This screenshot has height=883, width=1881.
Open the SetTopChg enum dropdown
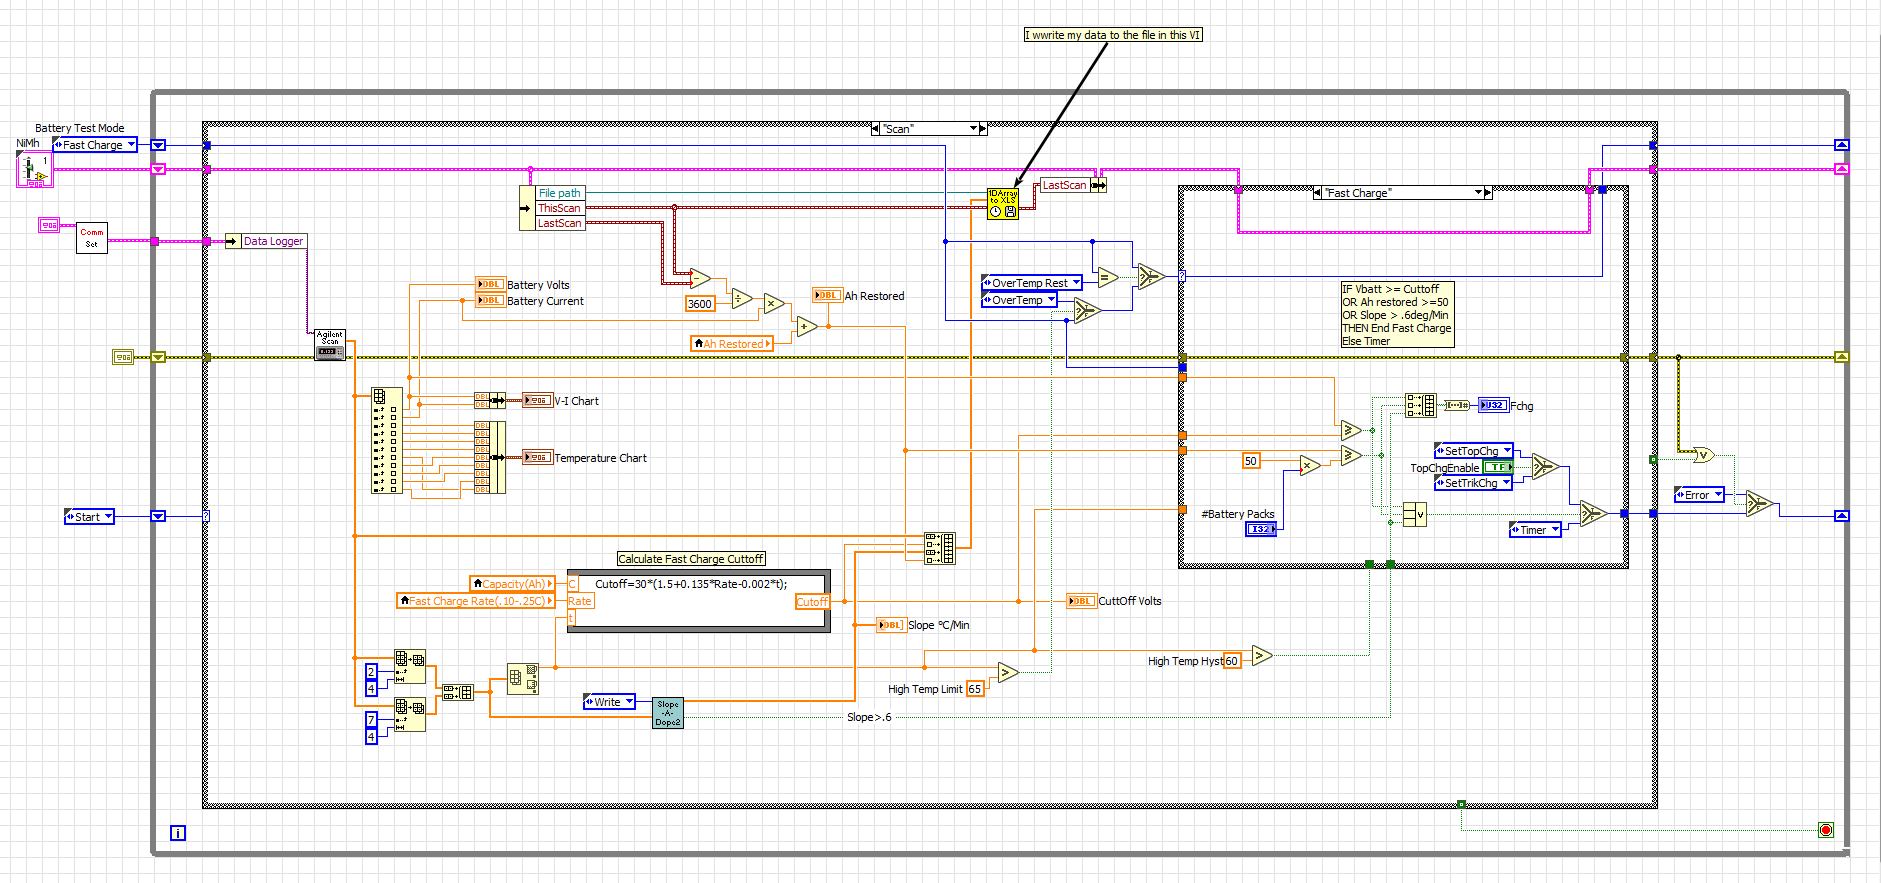(1474, 451)
